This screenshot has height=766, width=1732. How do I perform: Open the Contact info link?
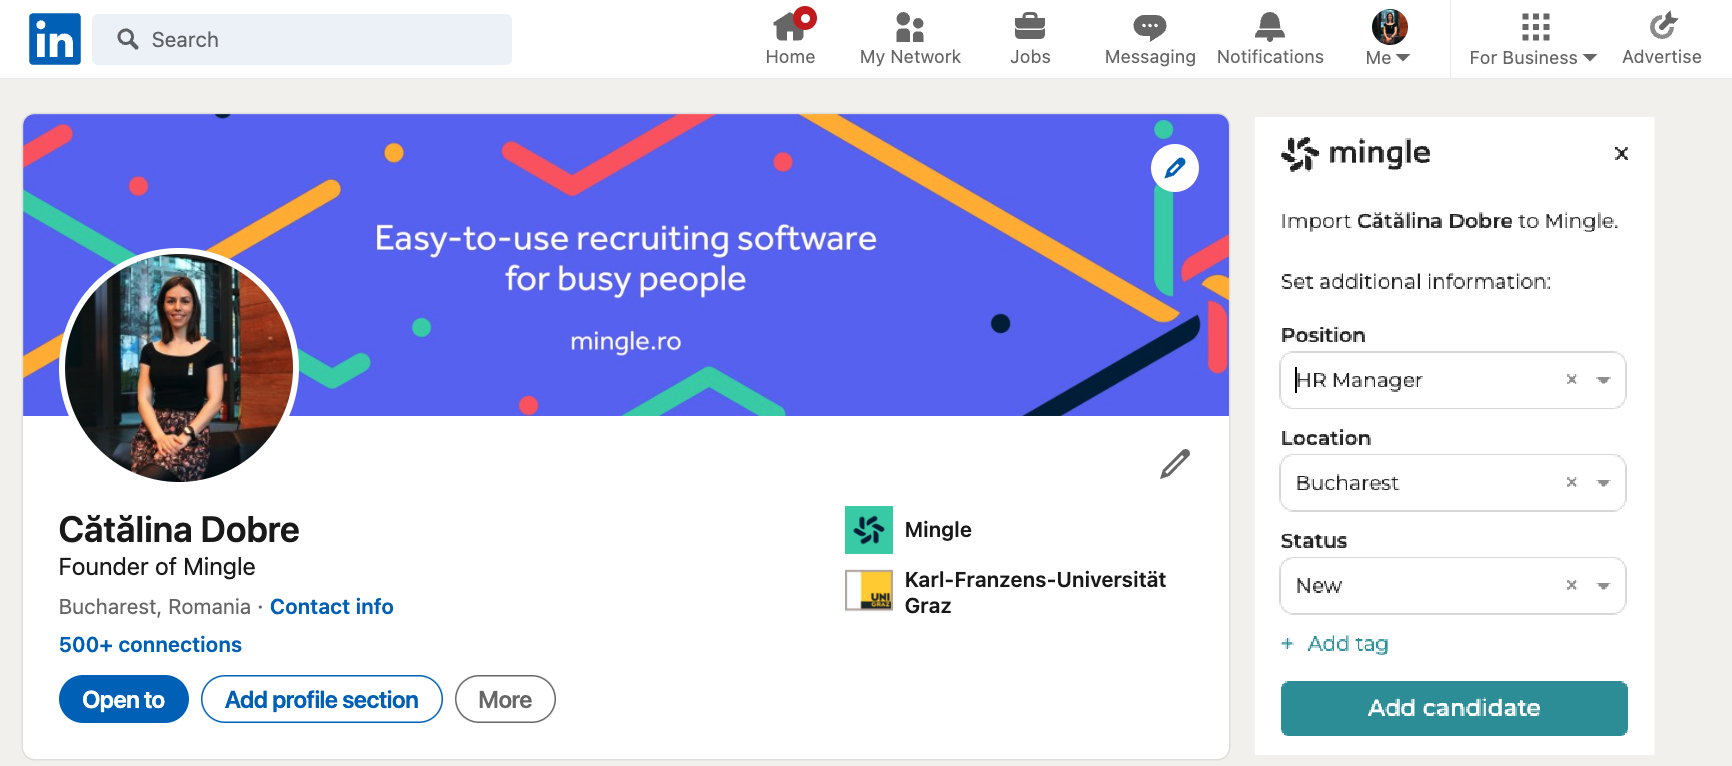point(332,607)
